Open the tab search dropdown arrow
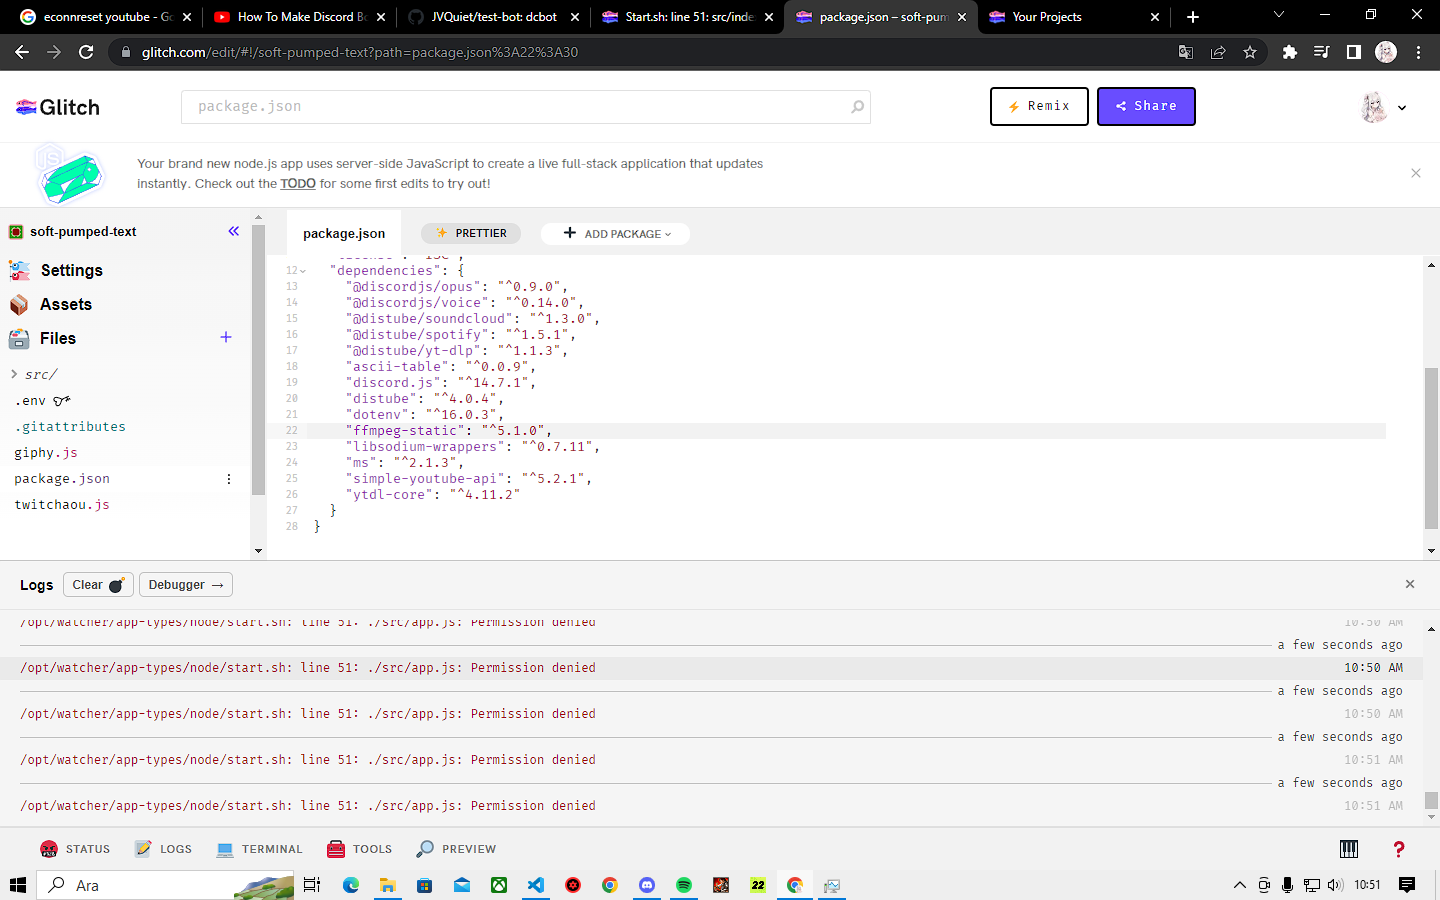Screen dimensions: 1440x900 [x=1279, y=15]
